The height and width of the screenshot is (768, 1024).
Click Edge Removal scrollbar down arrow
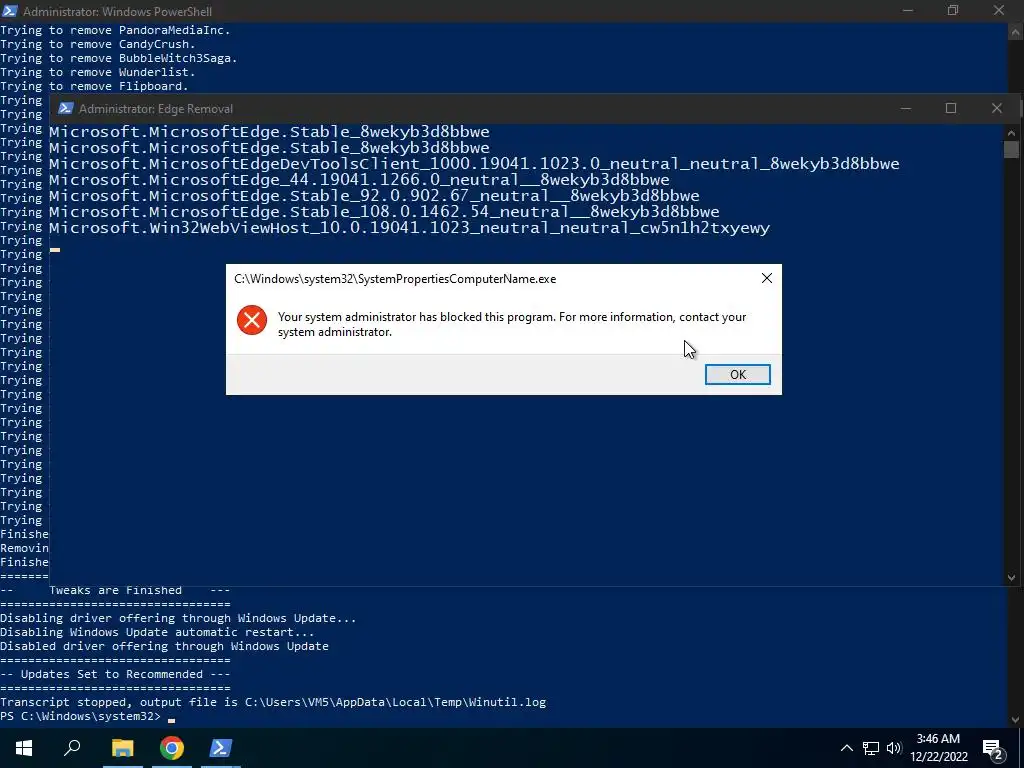click(x=1011, y=577)
